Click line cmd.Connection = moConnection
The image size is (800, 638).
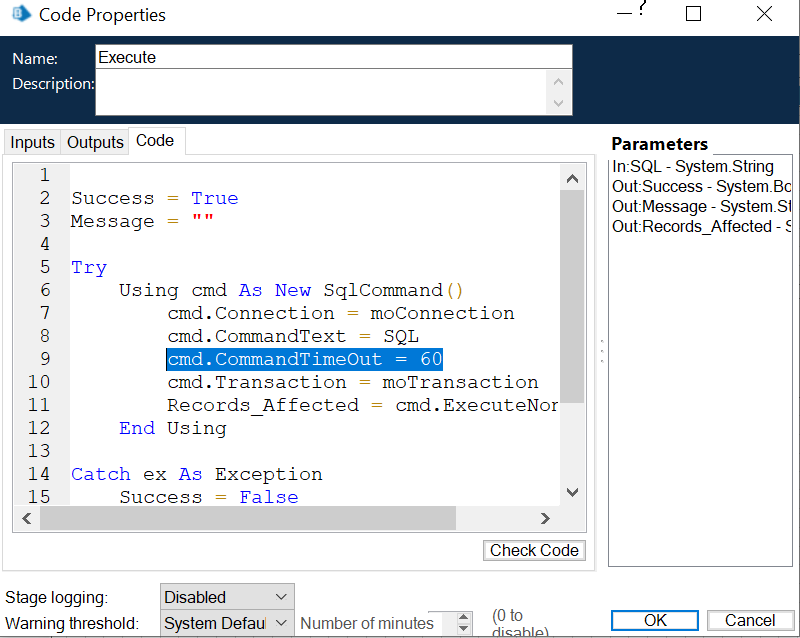coord(341,313)
